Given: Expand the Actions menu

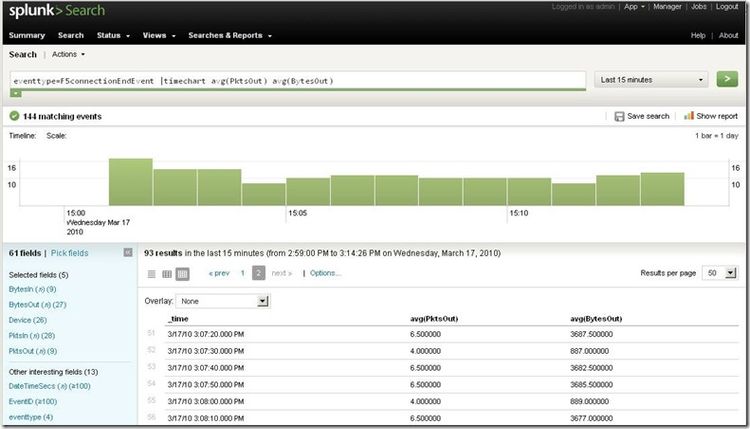Looking at the screenshot, I should coord(69,54).
